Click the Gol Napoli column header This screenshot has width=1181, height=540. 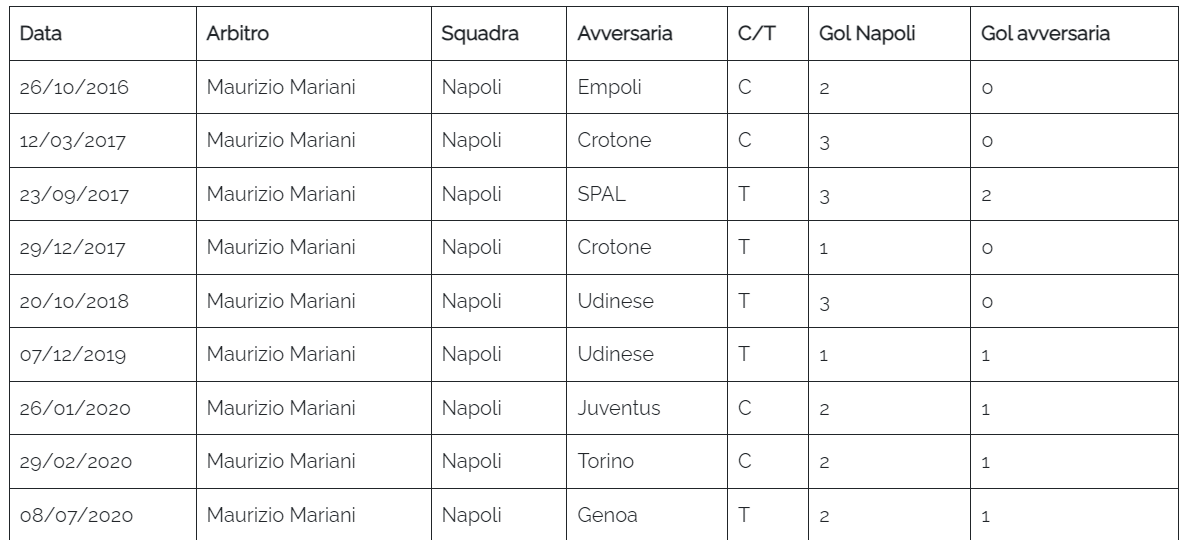[x=867, y=33]
